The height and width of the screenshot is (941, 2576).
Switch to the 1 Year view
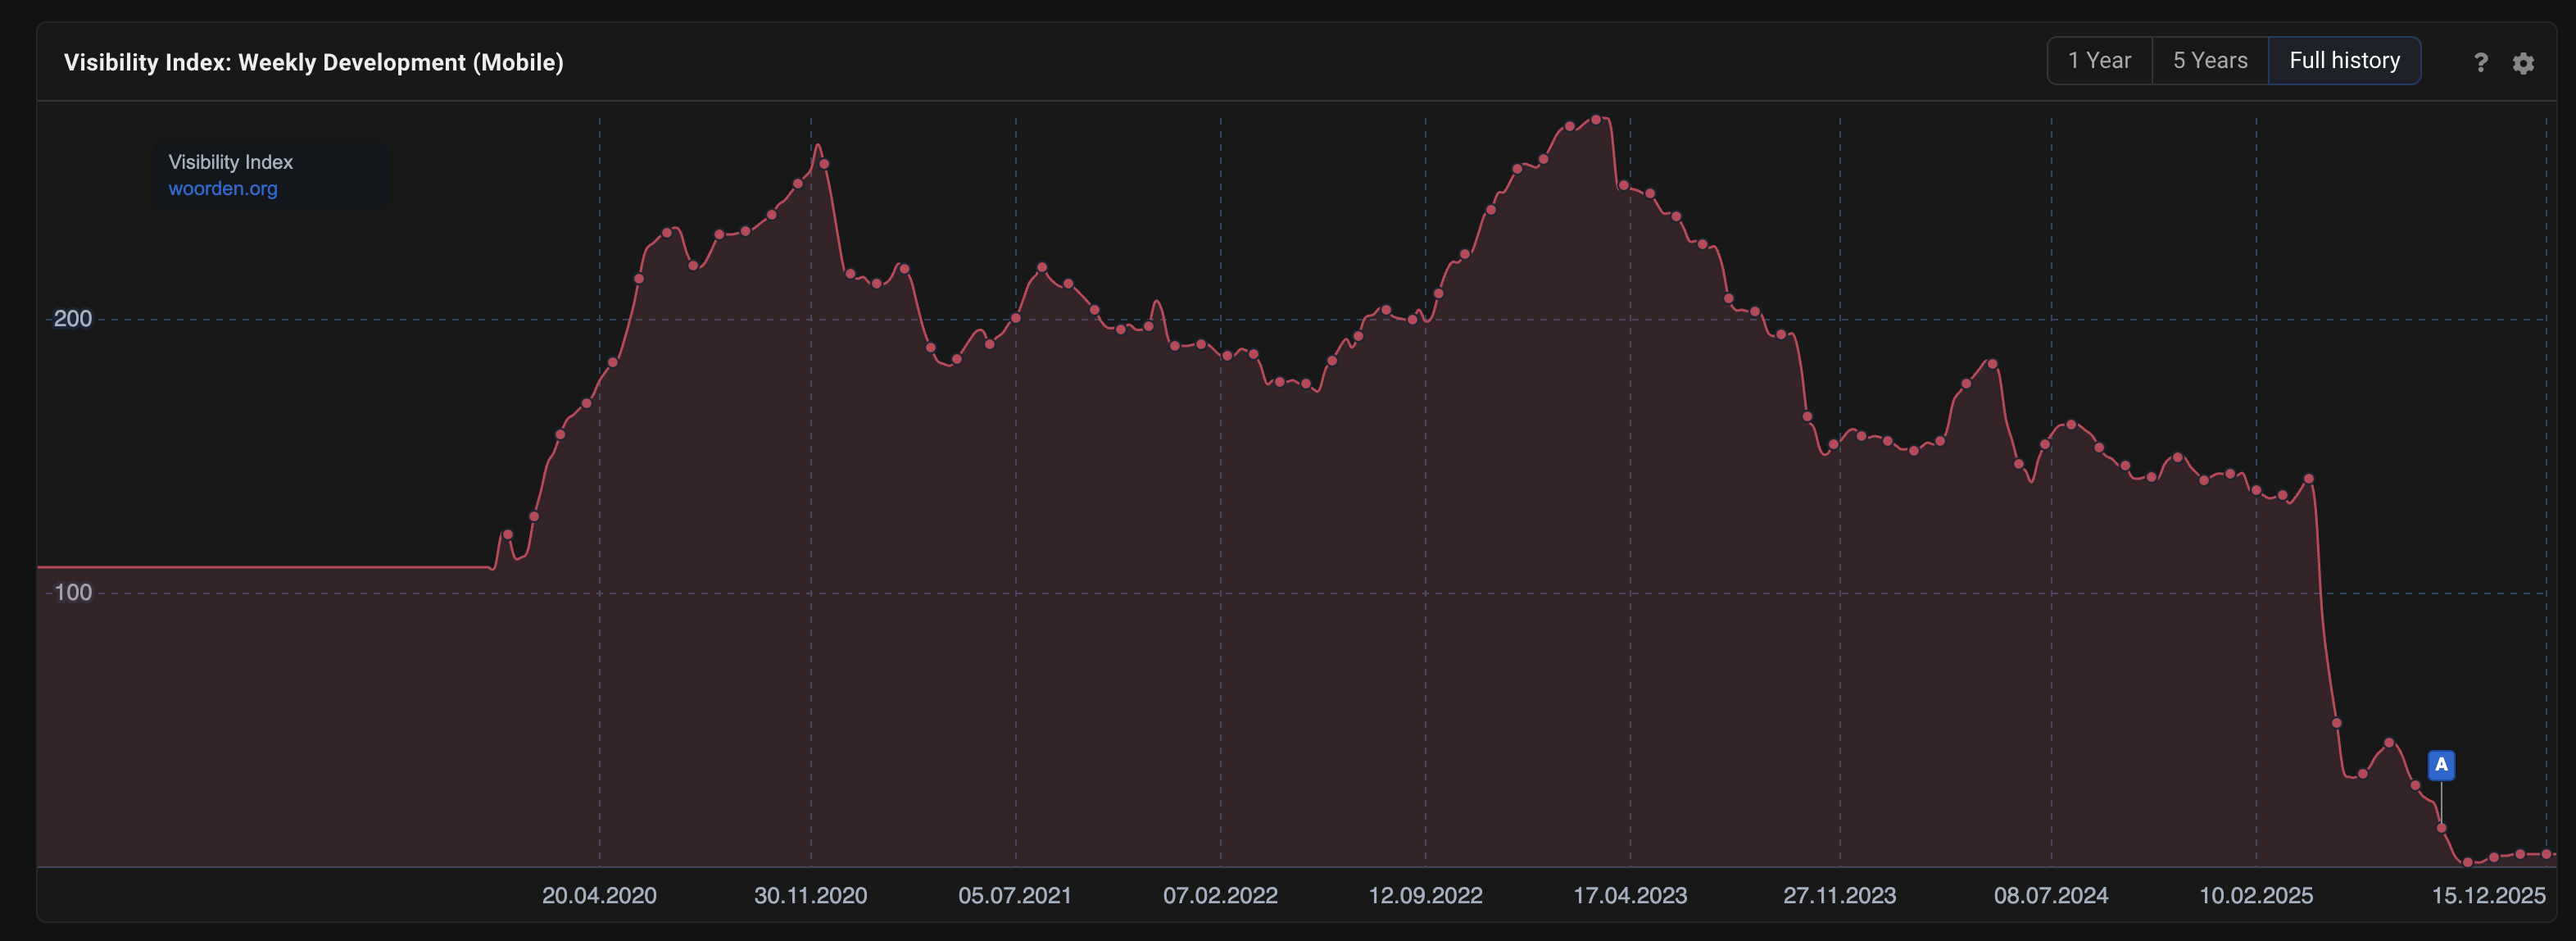(2099, 61)
